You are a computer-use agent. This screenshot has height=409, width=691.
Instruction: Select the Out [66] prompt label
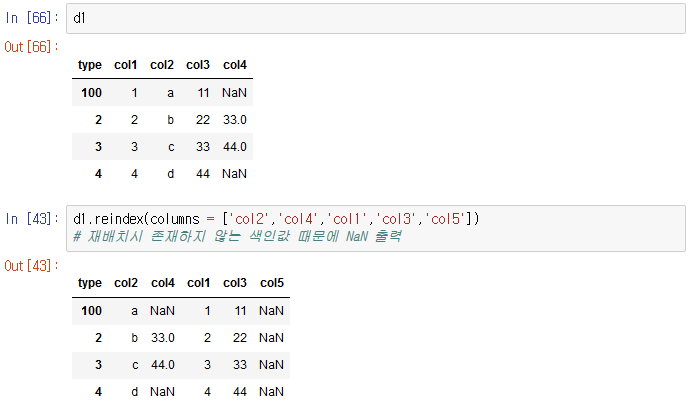(x=31, y=47)
